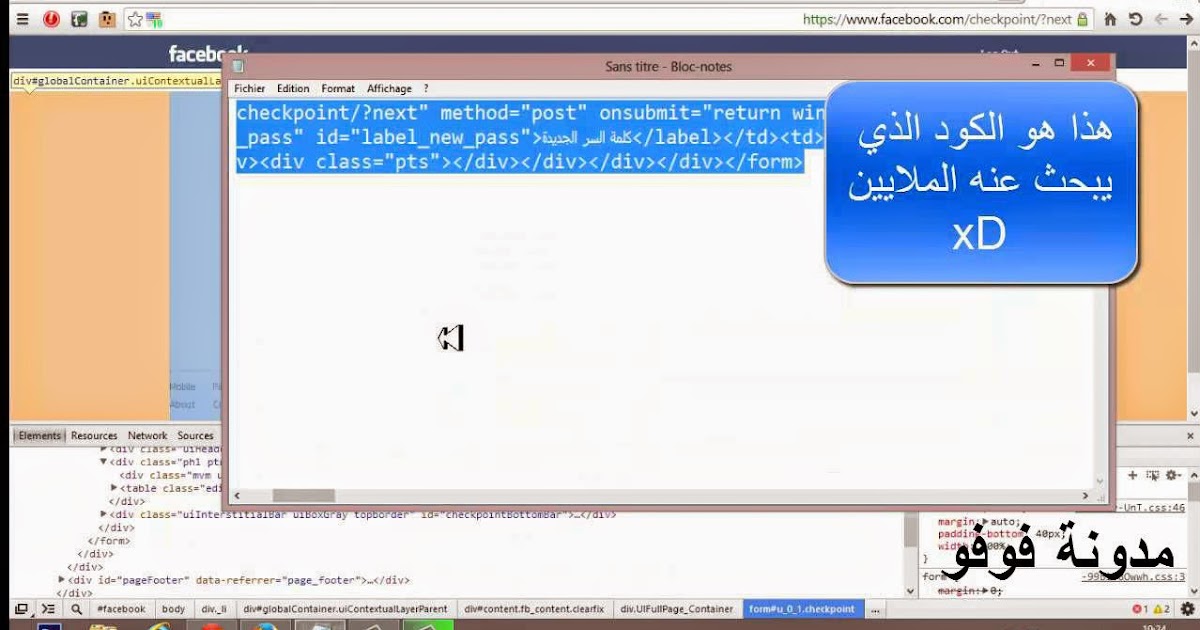
Task: Open the Format menu in Notepad
Action: coord(338,89)
